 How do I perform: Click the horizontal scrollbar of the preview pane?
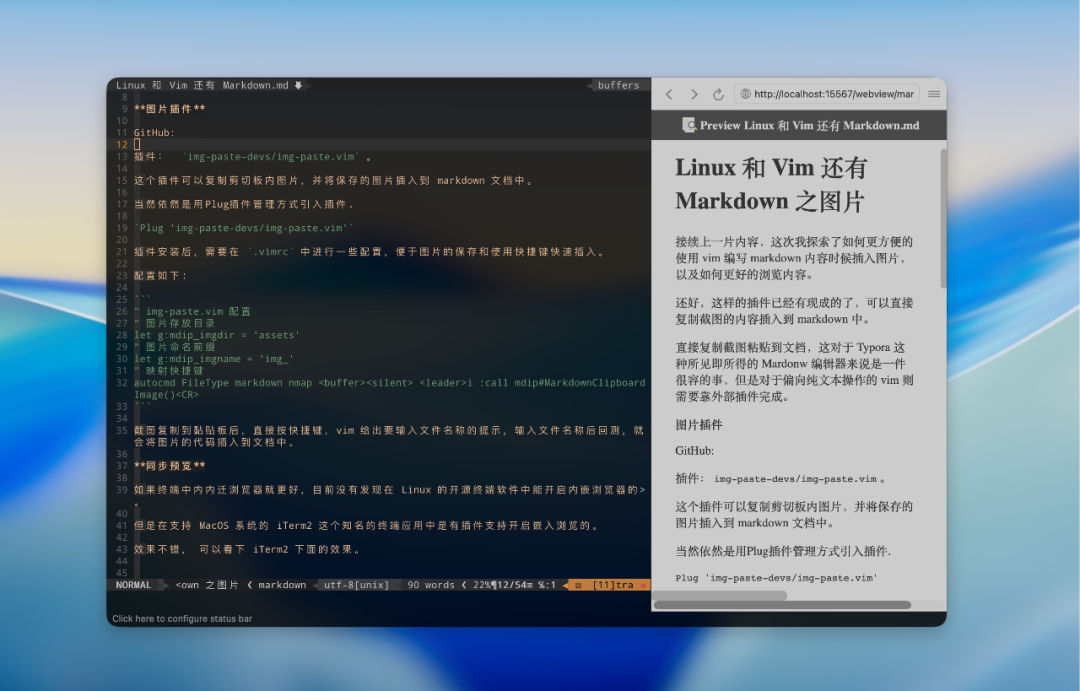[782, 605]
